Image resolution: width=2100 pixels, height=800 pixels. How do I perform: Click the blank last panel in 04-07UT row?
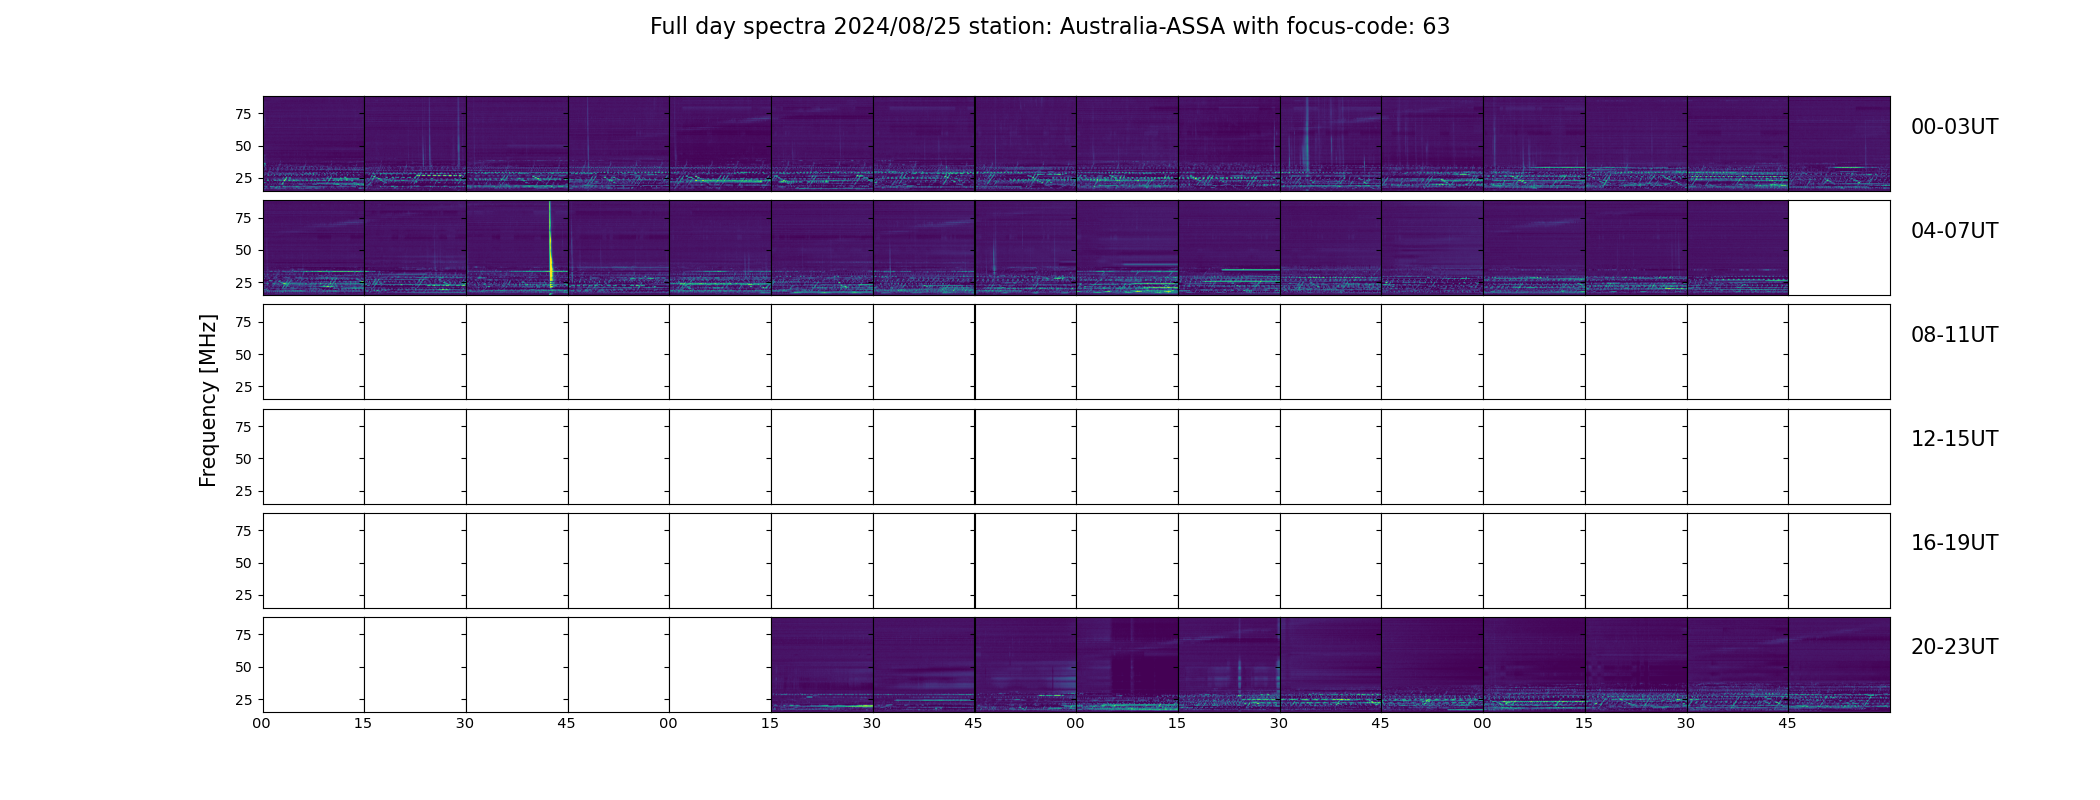(1838, 247)
